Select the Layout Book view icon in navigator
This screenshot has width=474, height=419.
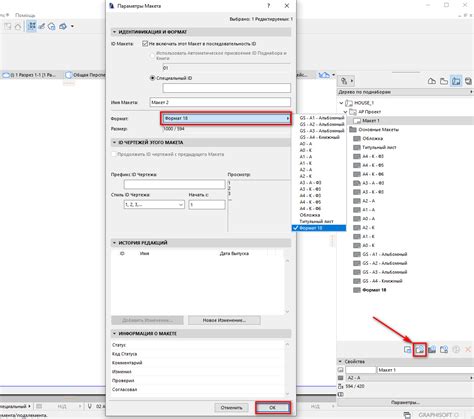coord(456,81)
